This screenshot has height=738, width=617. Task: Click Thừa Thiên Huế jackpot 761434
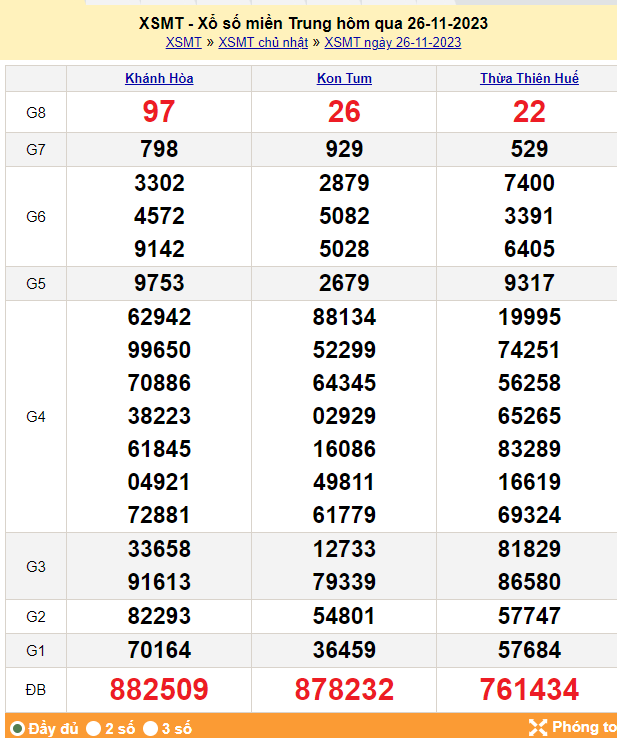click(529, 689)
